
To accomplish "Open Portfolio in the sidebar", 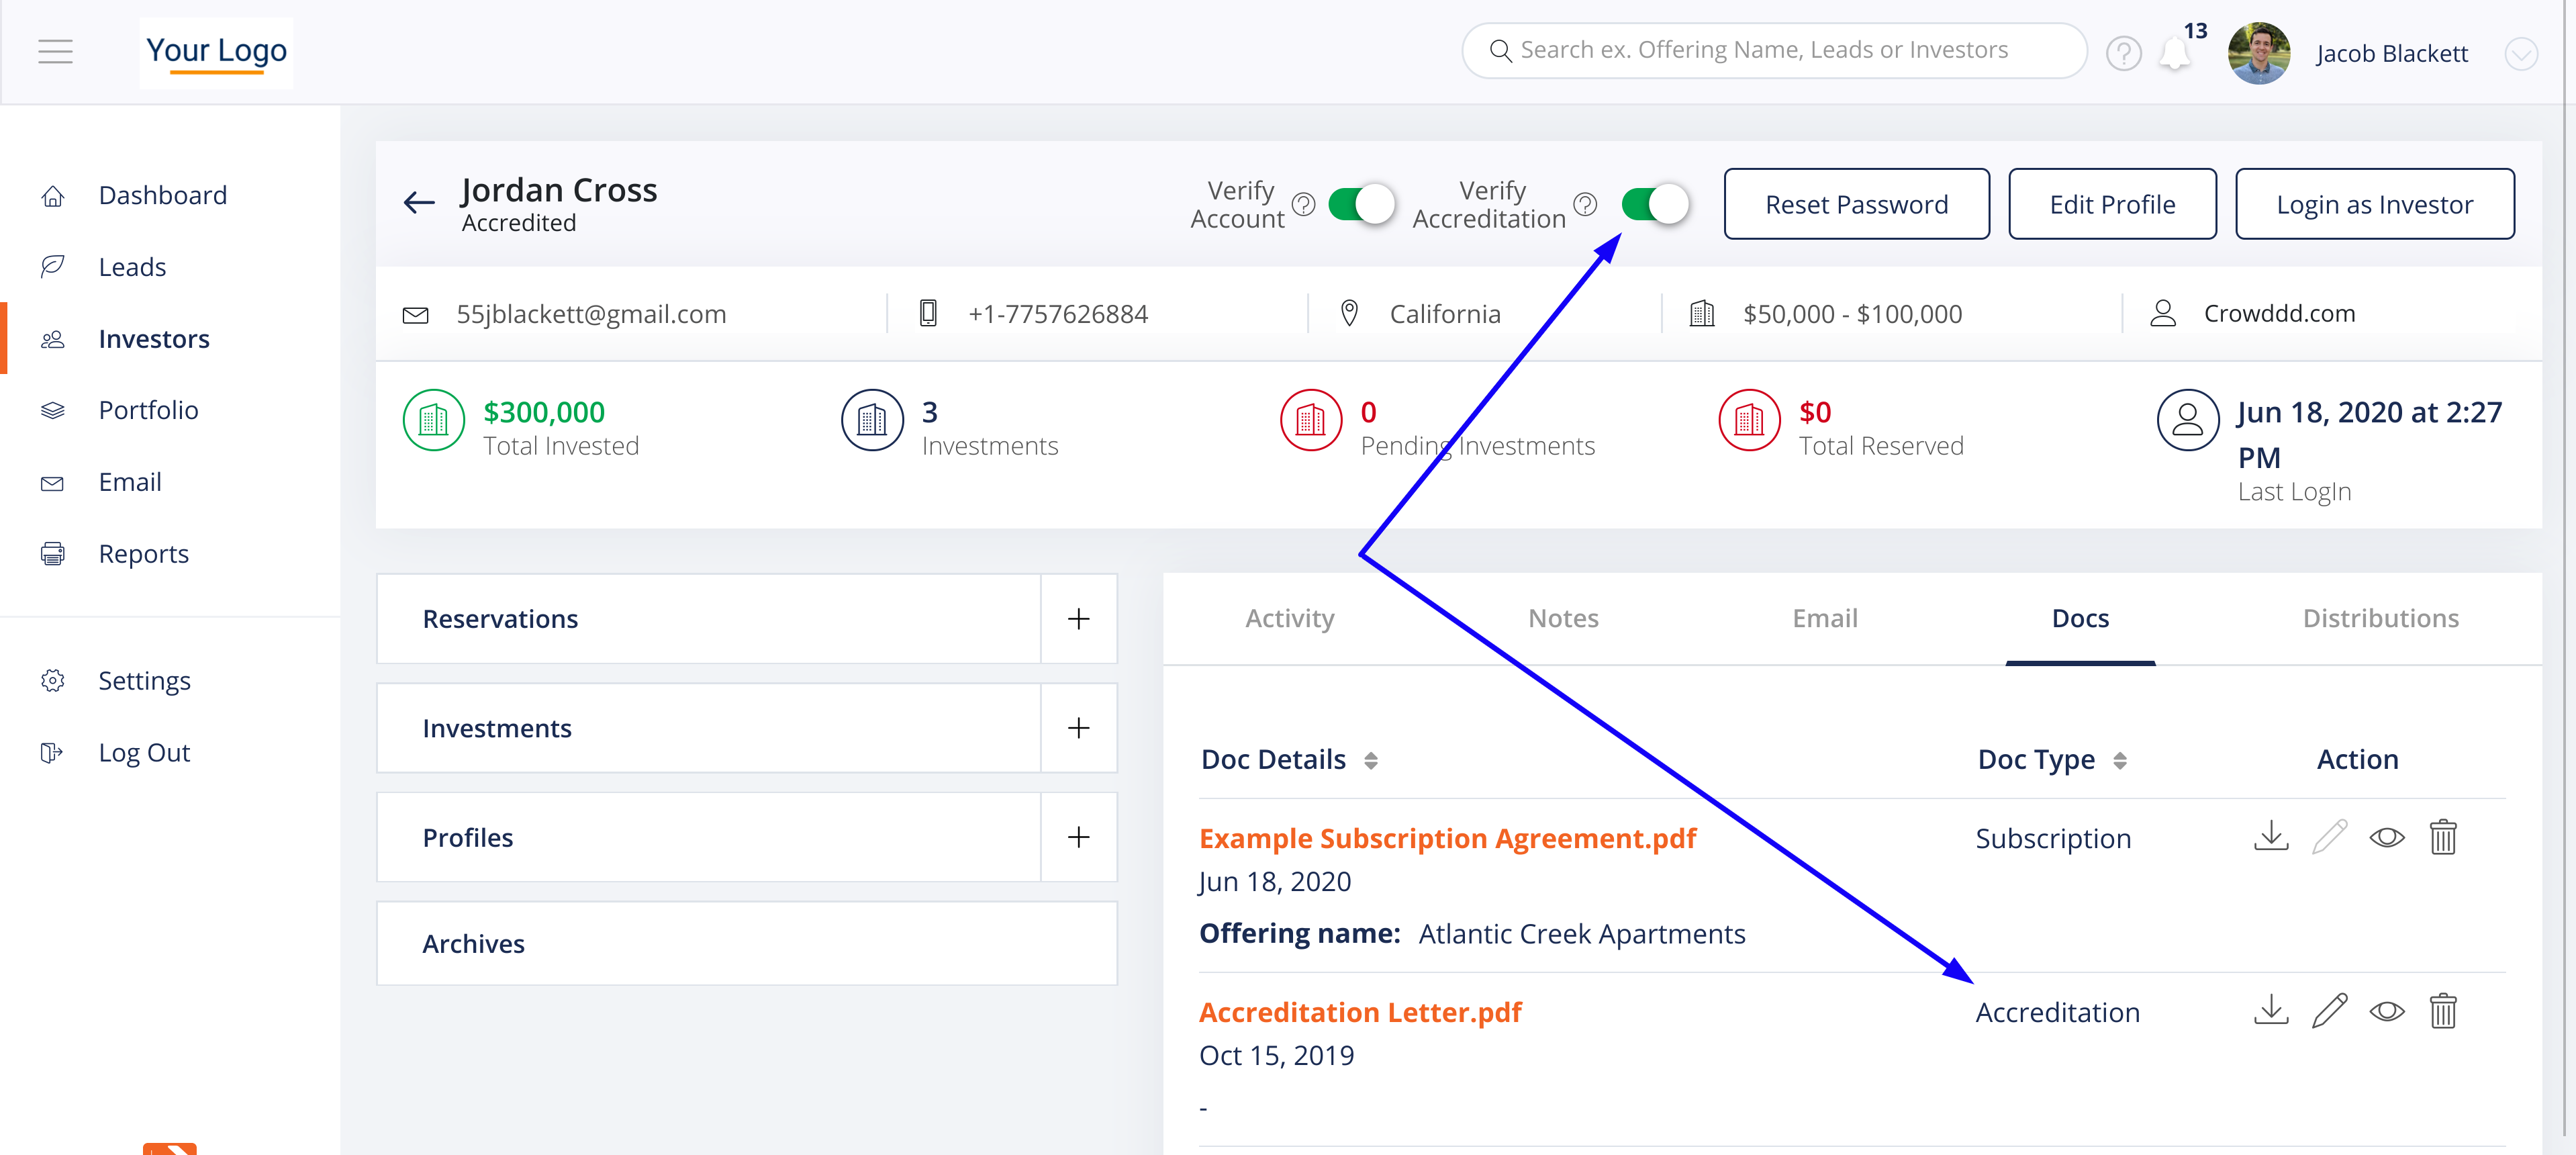I will coord(148,410).
